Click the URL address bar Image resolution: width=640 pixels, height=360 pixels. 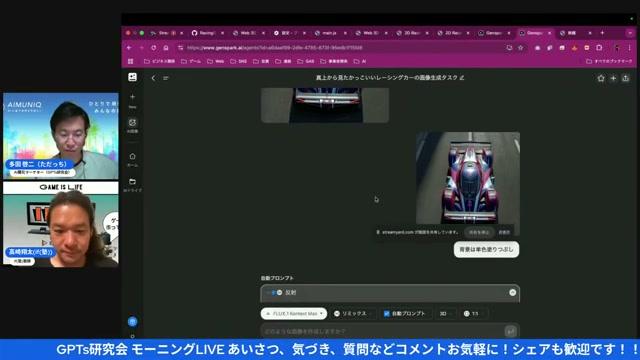343,48
